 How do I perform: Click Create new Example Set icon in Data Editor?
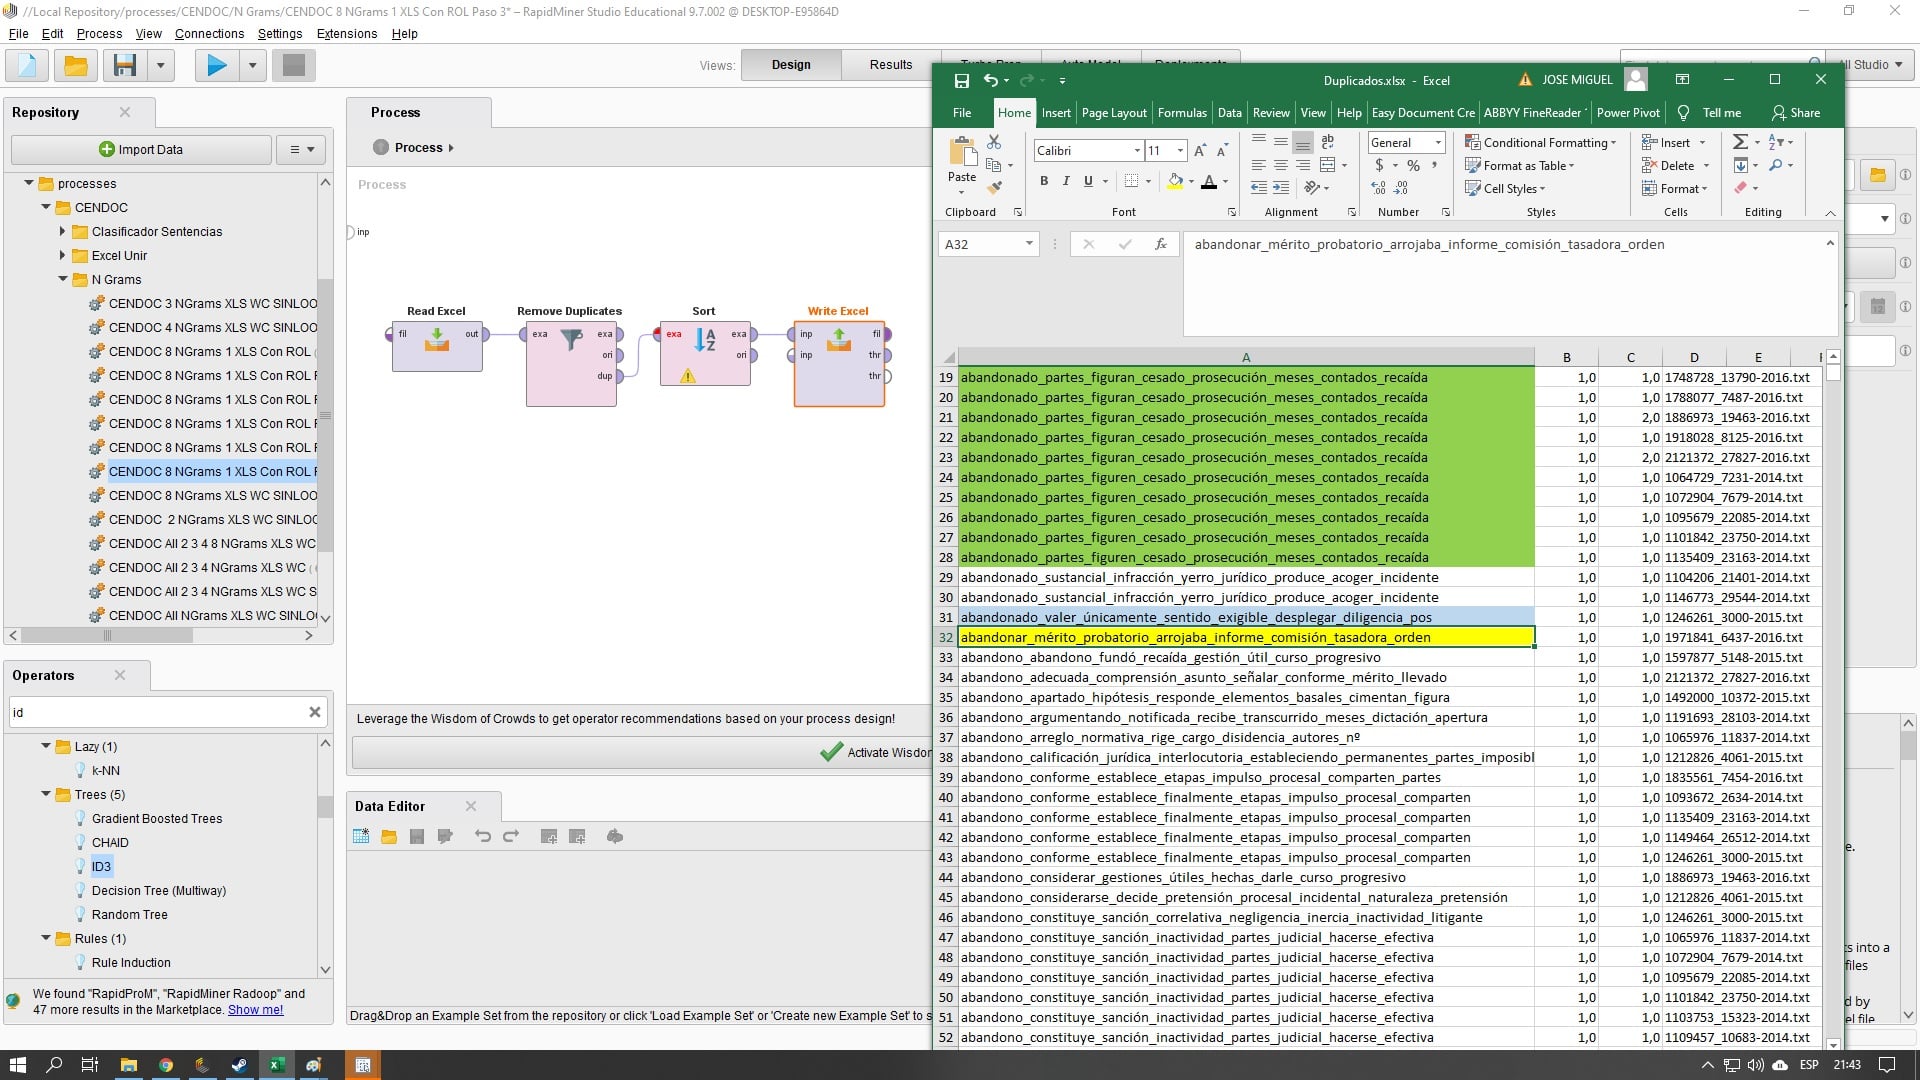tap(361, 837)
